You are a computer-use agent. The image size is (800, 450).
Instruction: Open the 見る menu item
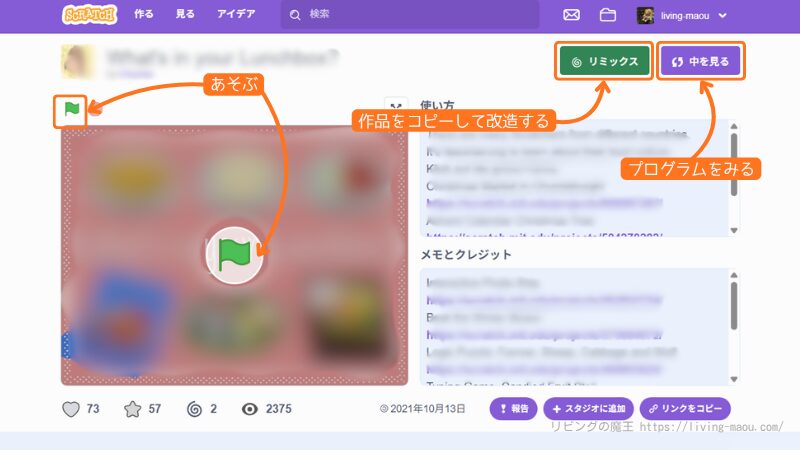pyautogui.click(x=185, y=15)
